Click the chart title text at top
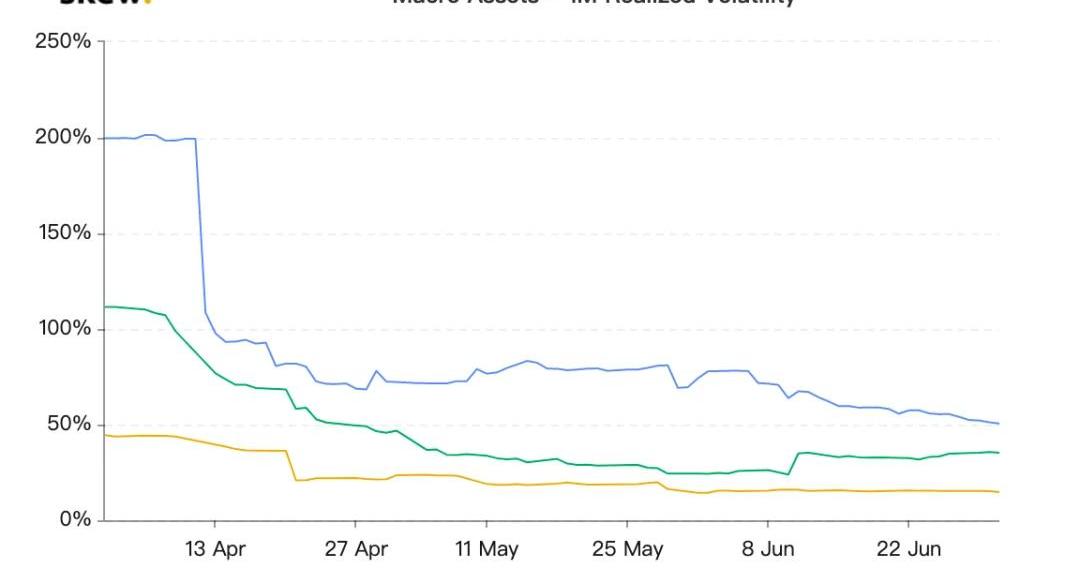Image resolution: width=1080 pixels, height=568 pixels. point(592,3)
